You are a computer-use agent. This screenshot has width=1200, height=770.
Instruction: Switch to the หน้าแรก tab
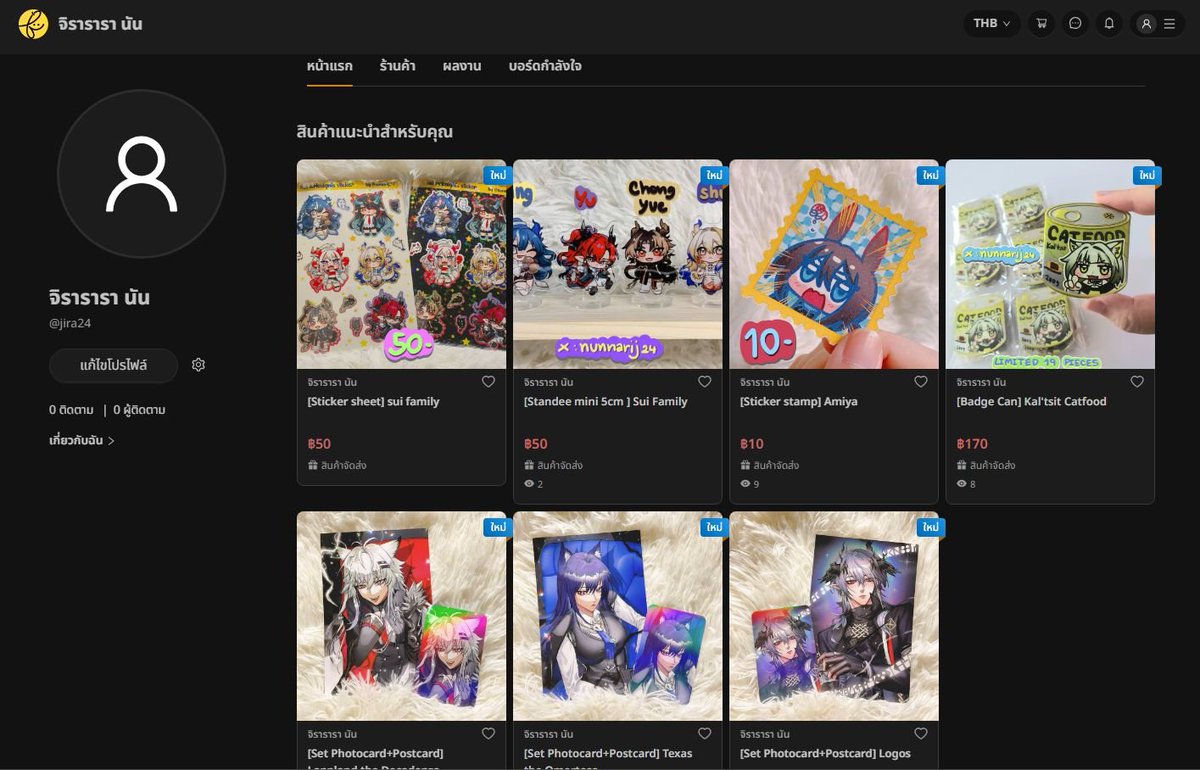[330, 66]
